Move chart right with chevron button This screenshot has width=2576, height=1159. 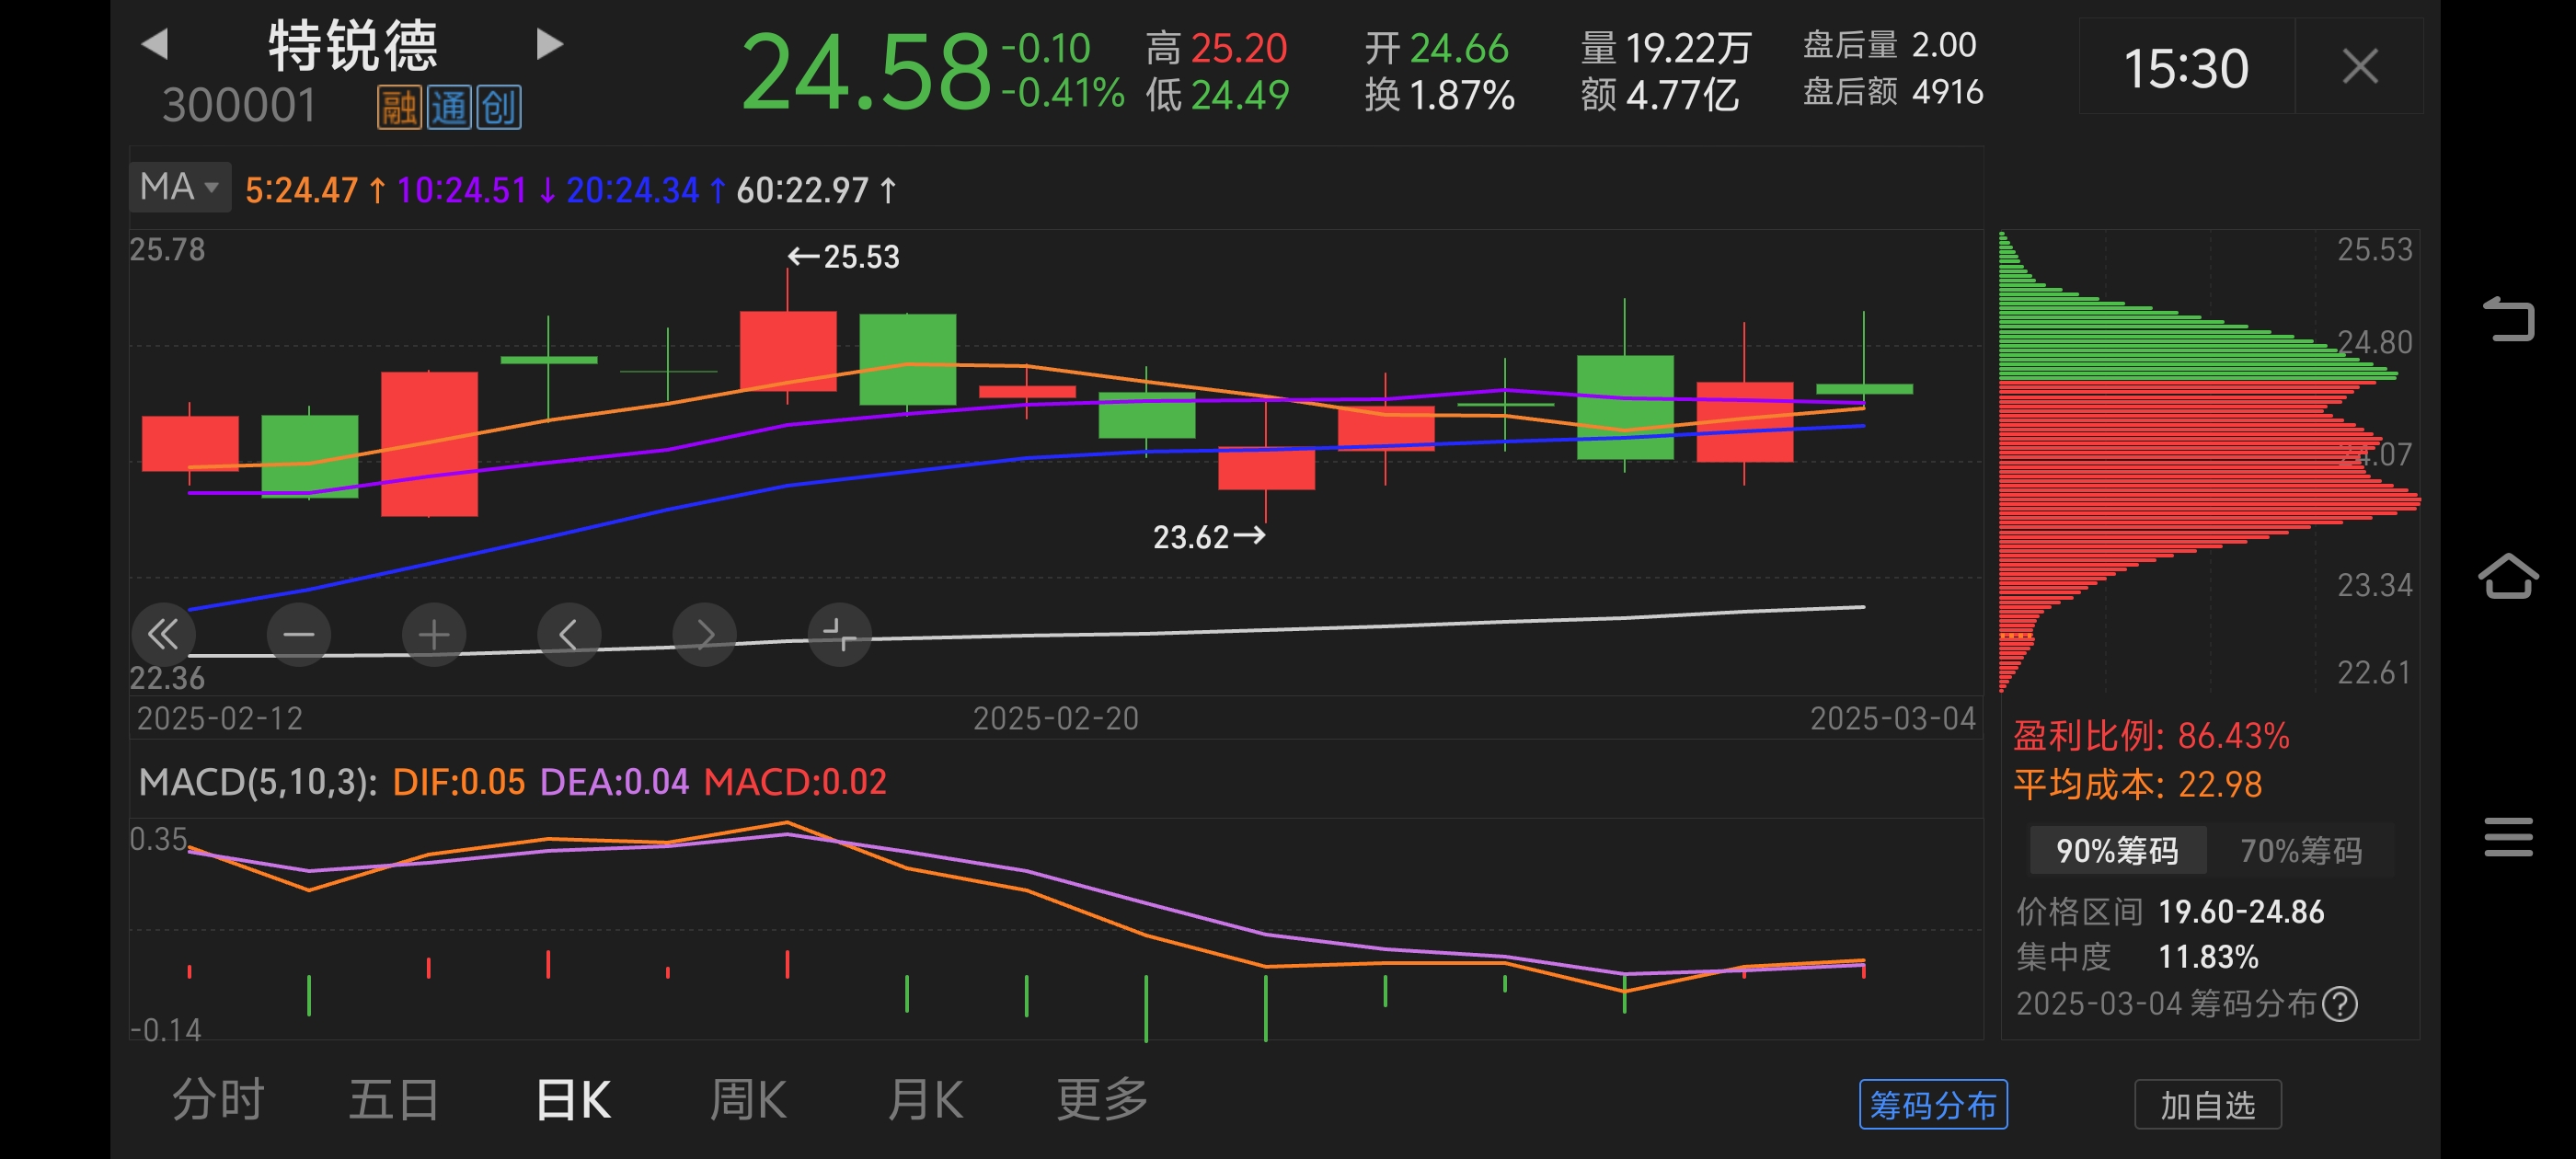[x=704, y=634]
